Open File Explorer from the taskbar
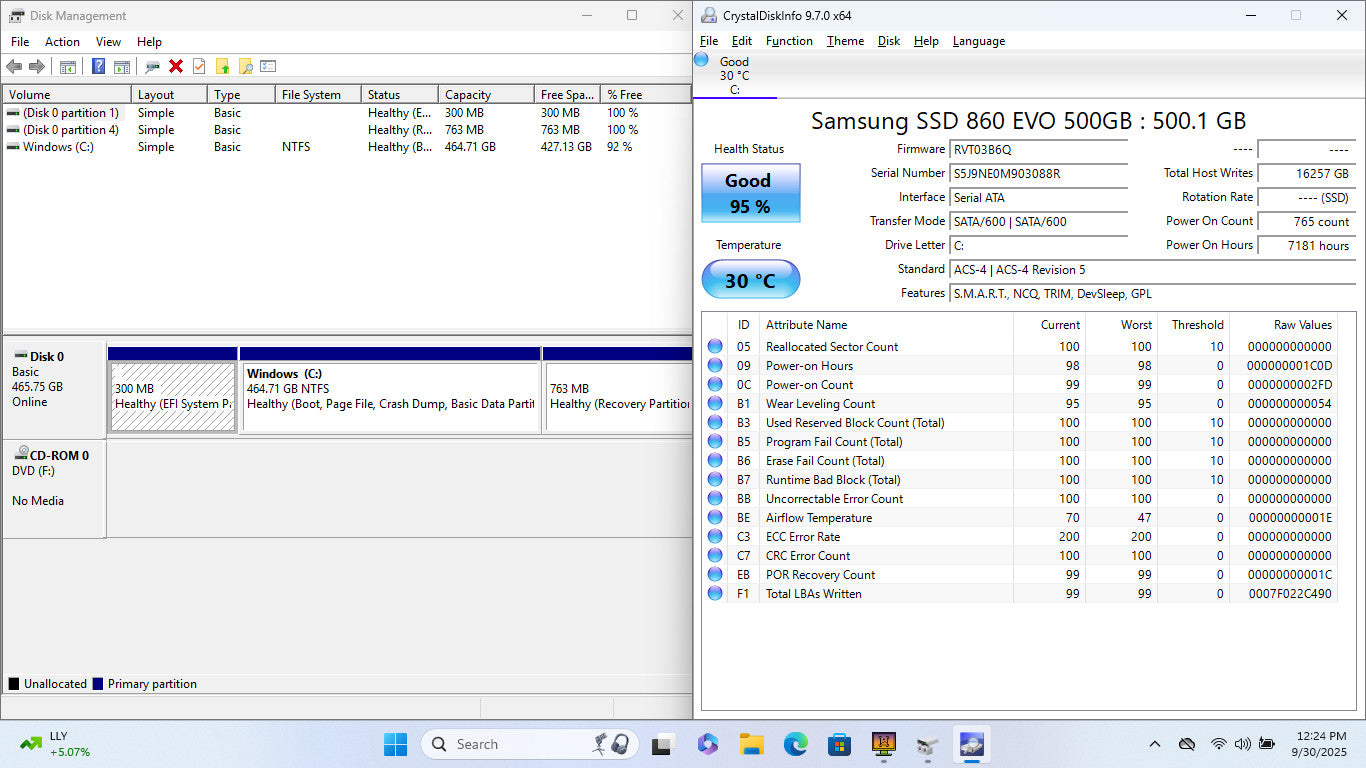The width and height of the screenshot is (1366, 768). [751, 744]
